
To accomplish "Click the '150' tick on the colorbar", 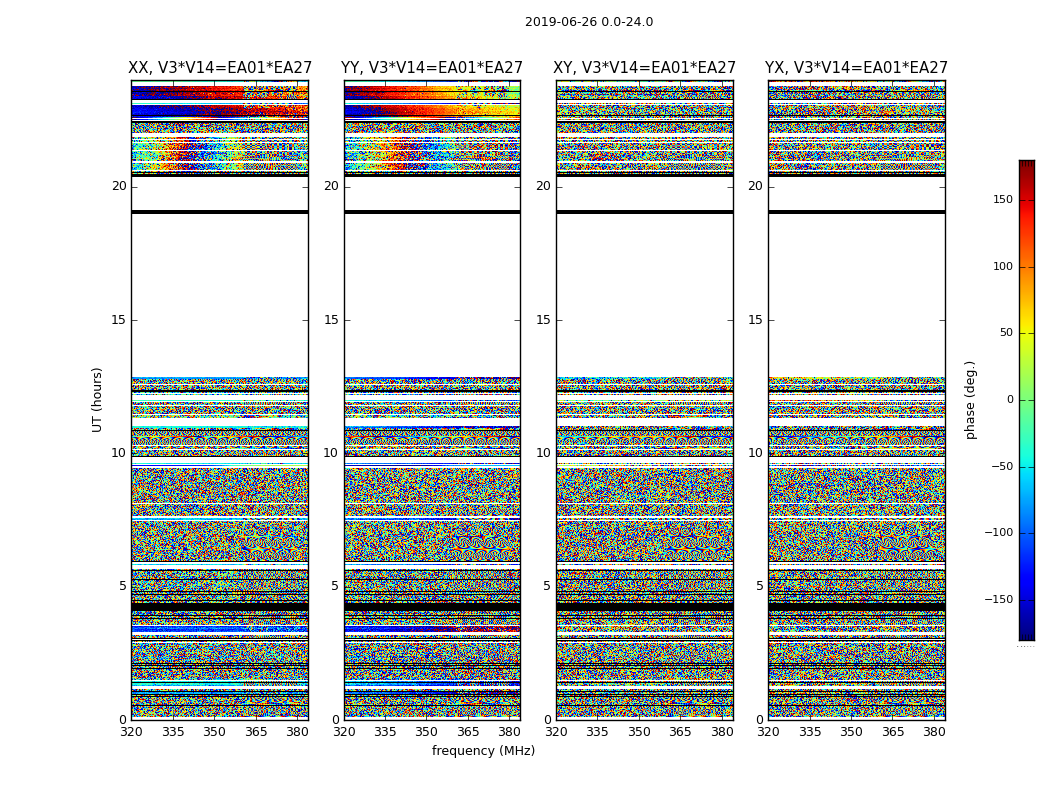I will click(1003, 199).
